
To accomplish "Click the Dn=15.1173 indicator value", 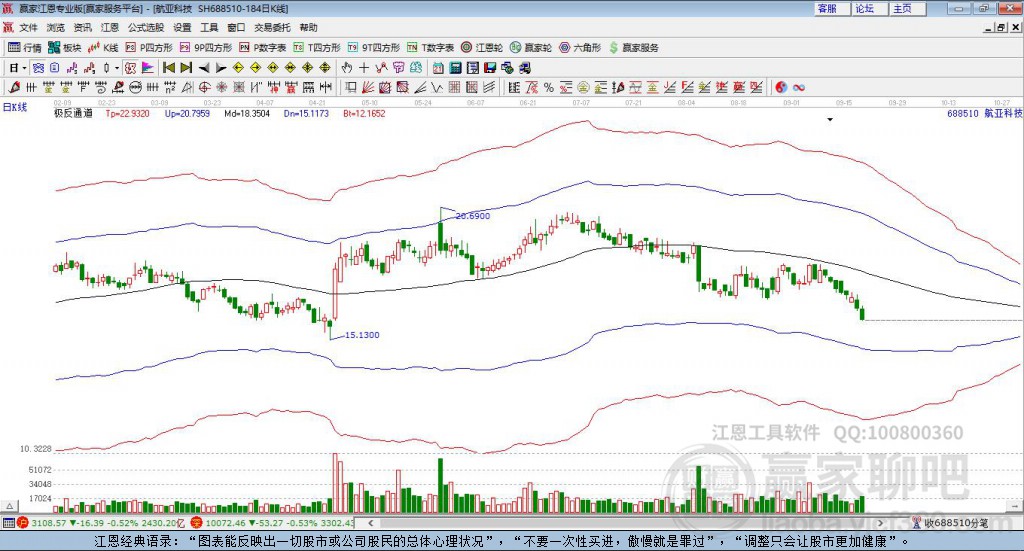I will click(x=306, y=113).
